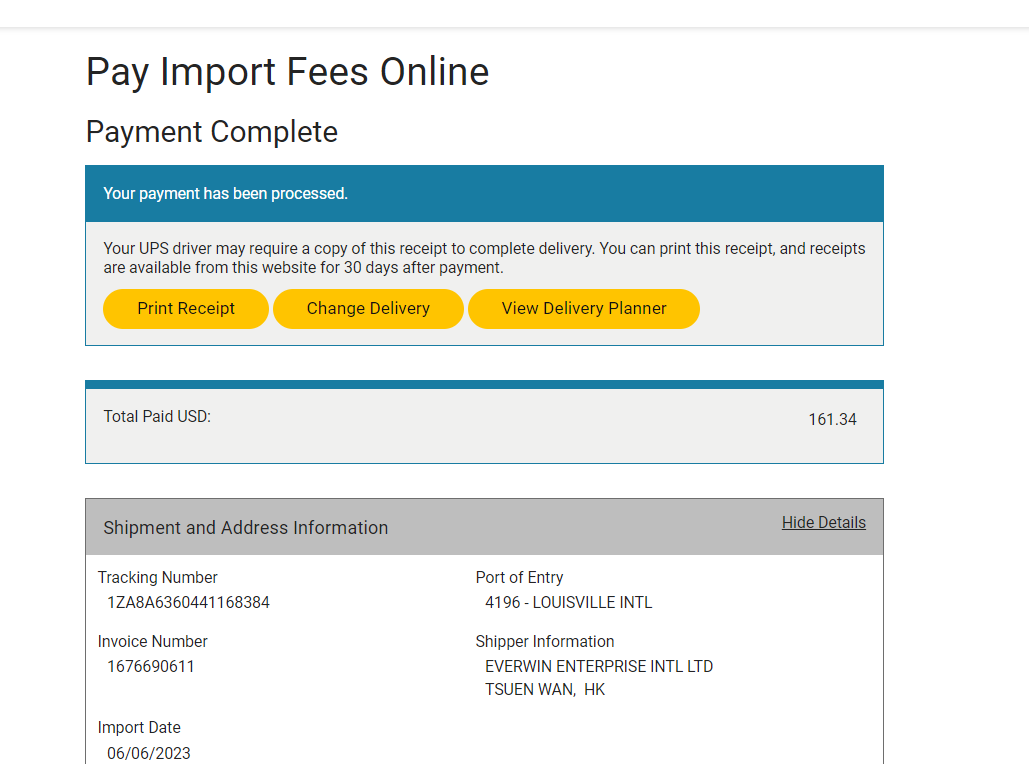The height and width of the screenshot is (764, 1029).
Task: Click invoice number 1676690611
Action: (151, 666)
